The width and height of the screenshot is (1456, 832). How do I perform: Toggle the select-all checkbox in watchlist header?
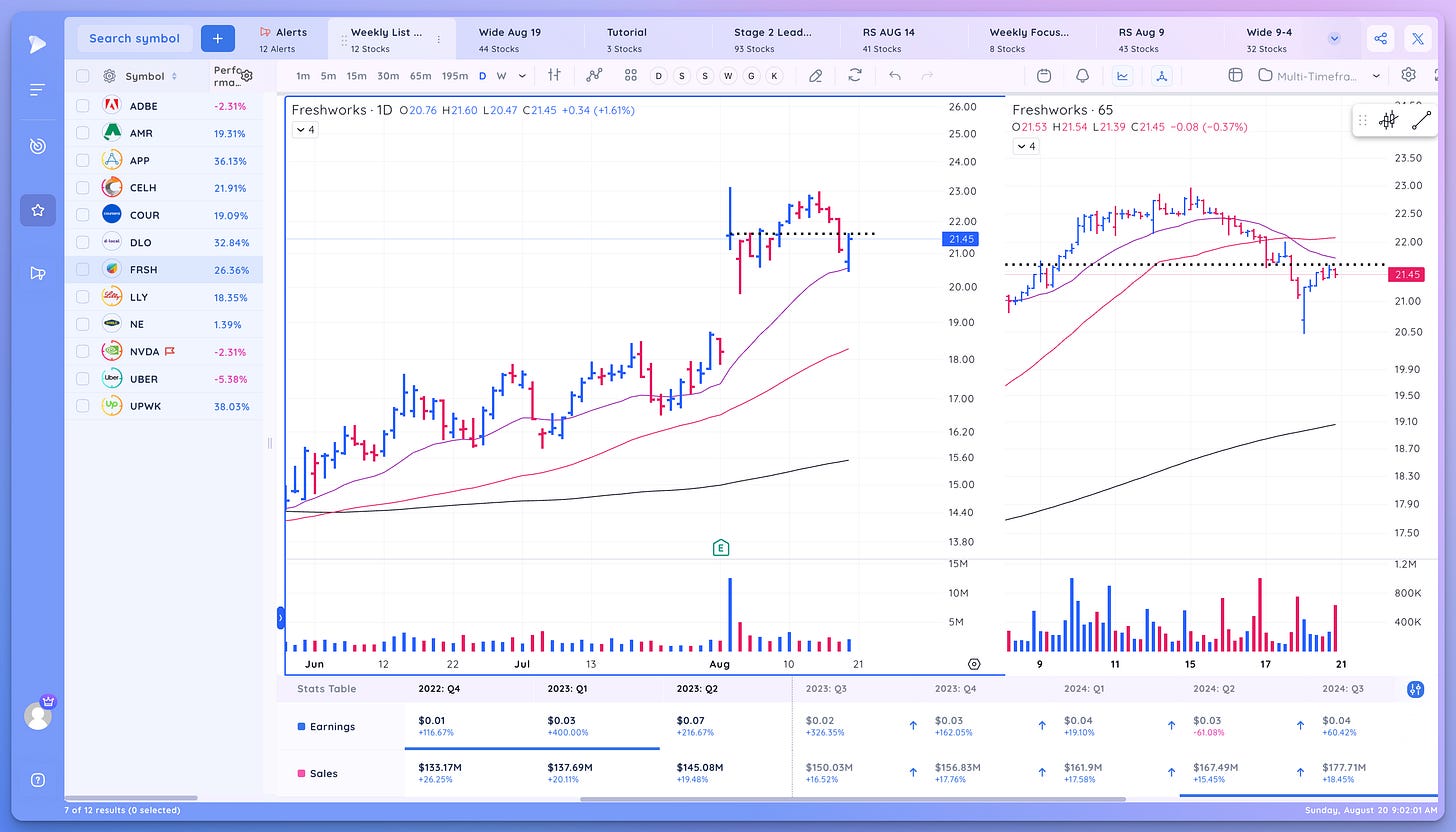click(x=83, y=76)
